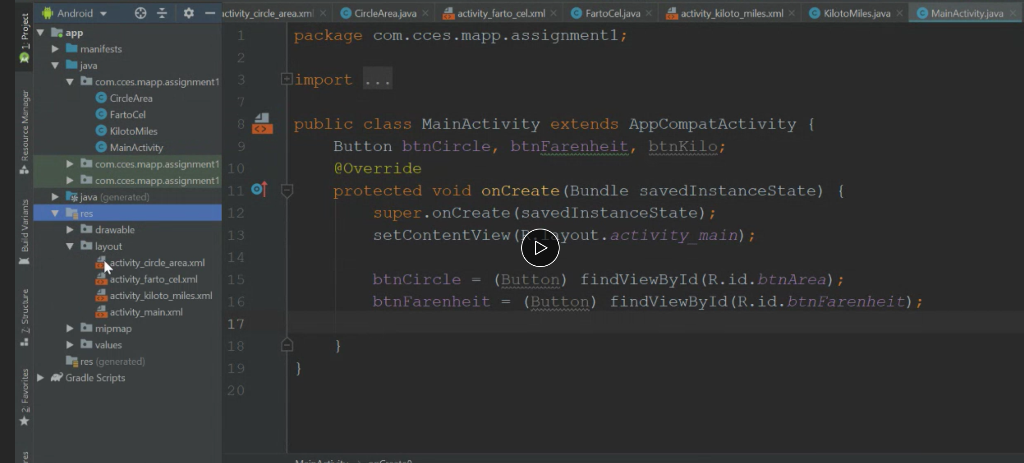The height and width of the screenshot is (463, 1024).
Task: Click the Gradle Scripts elephant icon
Action: (57, 377)
